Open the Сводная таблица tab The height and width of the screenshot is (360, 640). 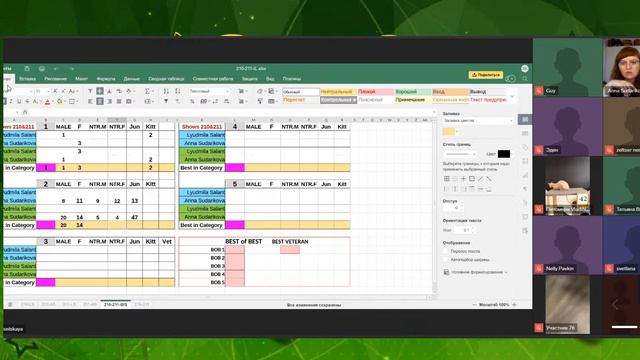[x=166, y=79]
